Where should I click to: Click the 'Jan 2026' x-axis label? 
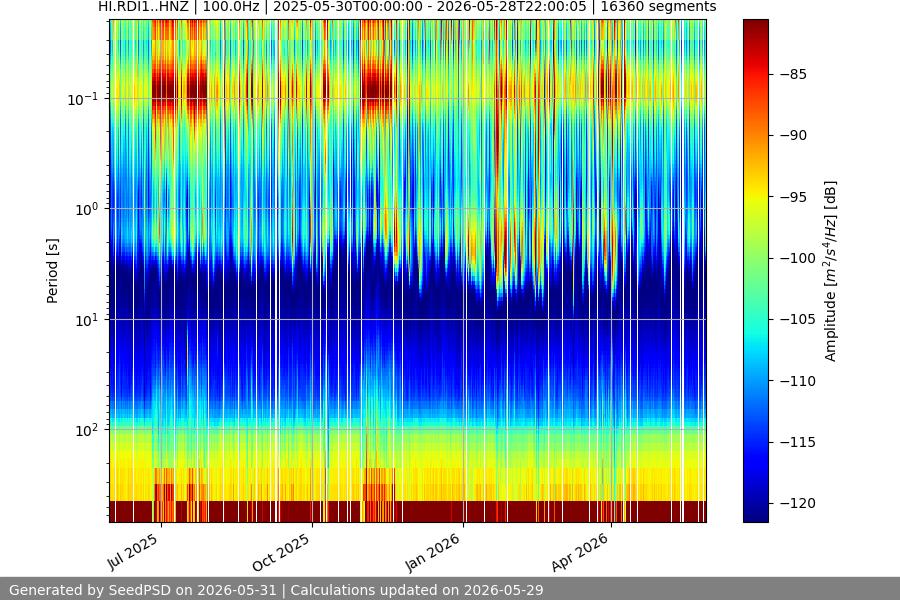(x=433, y=552)
